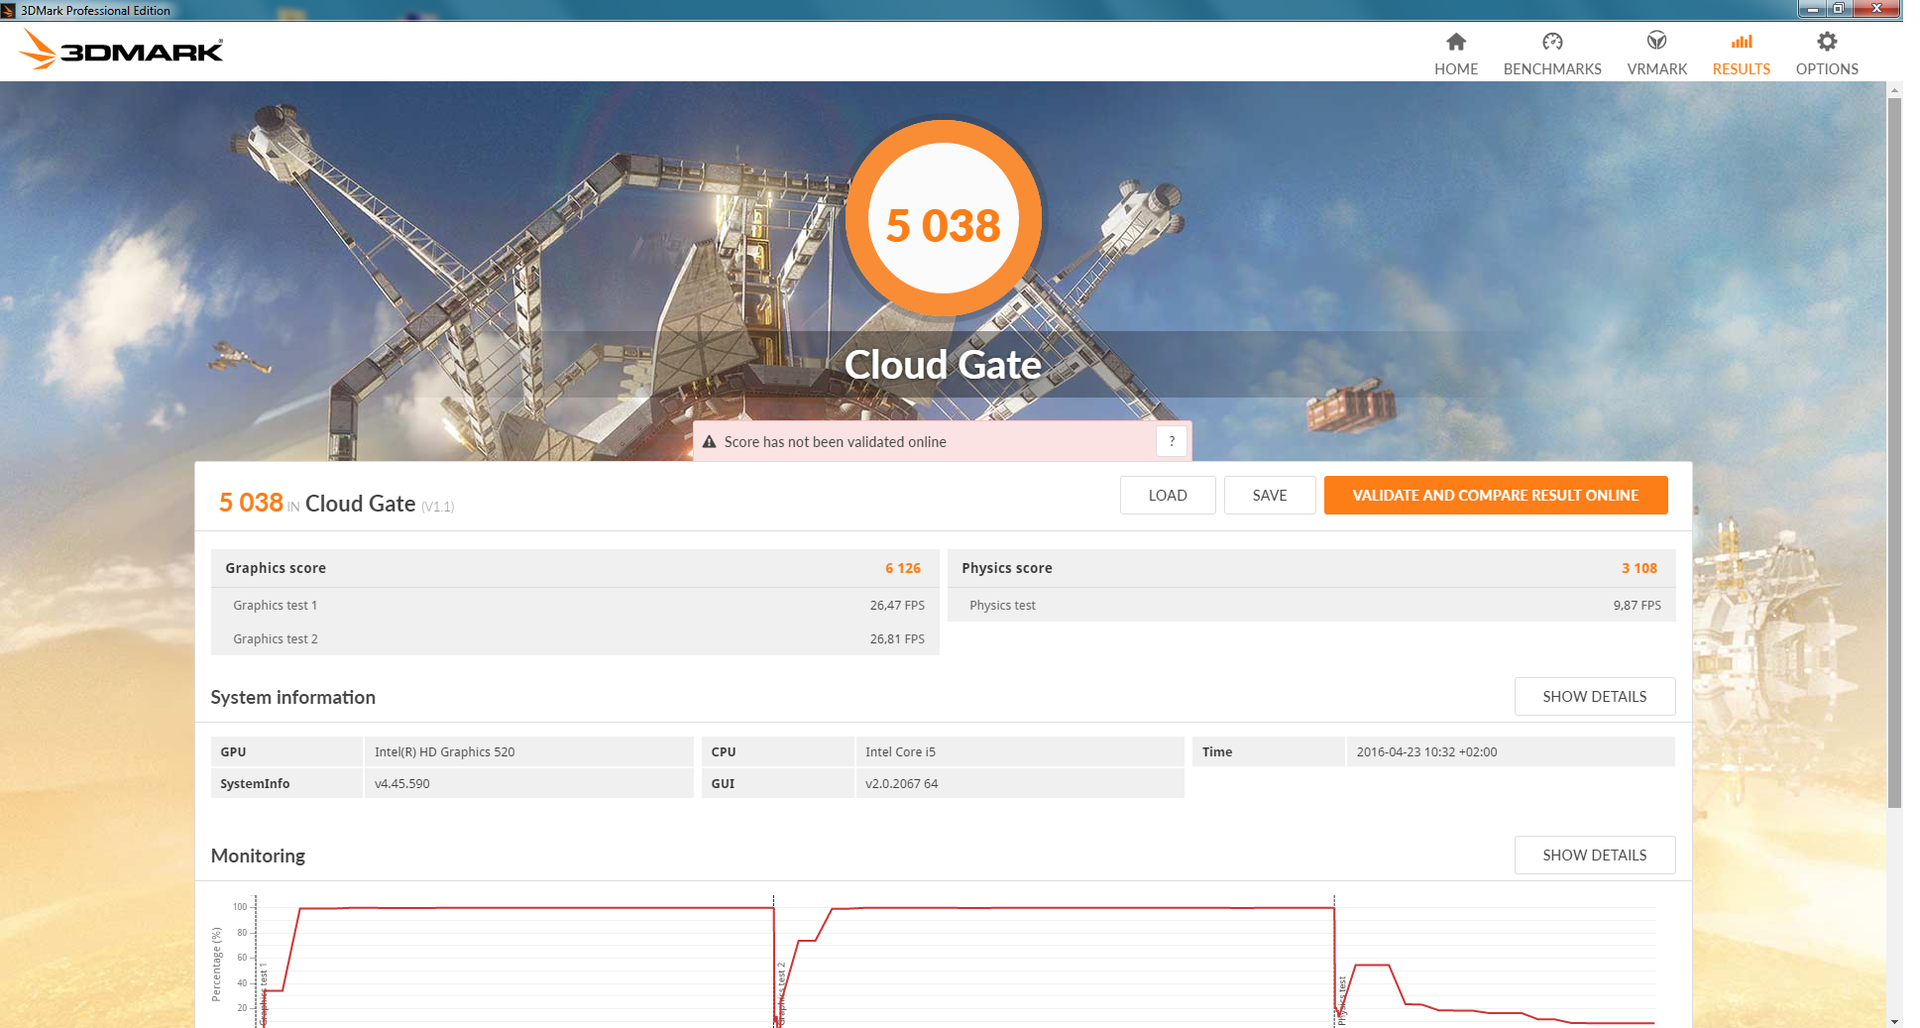The width and height of the screenshot is (1920, 1028).
Task: Switch to the VRMARK tab label
Action: (1657, 69)
